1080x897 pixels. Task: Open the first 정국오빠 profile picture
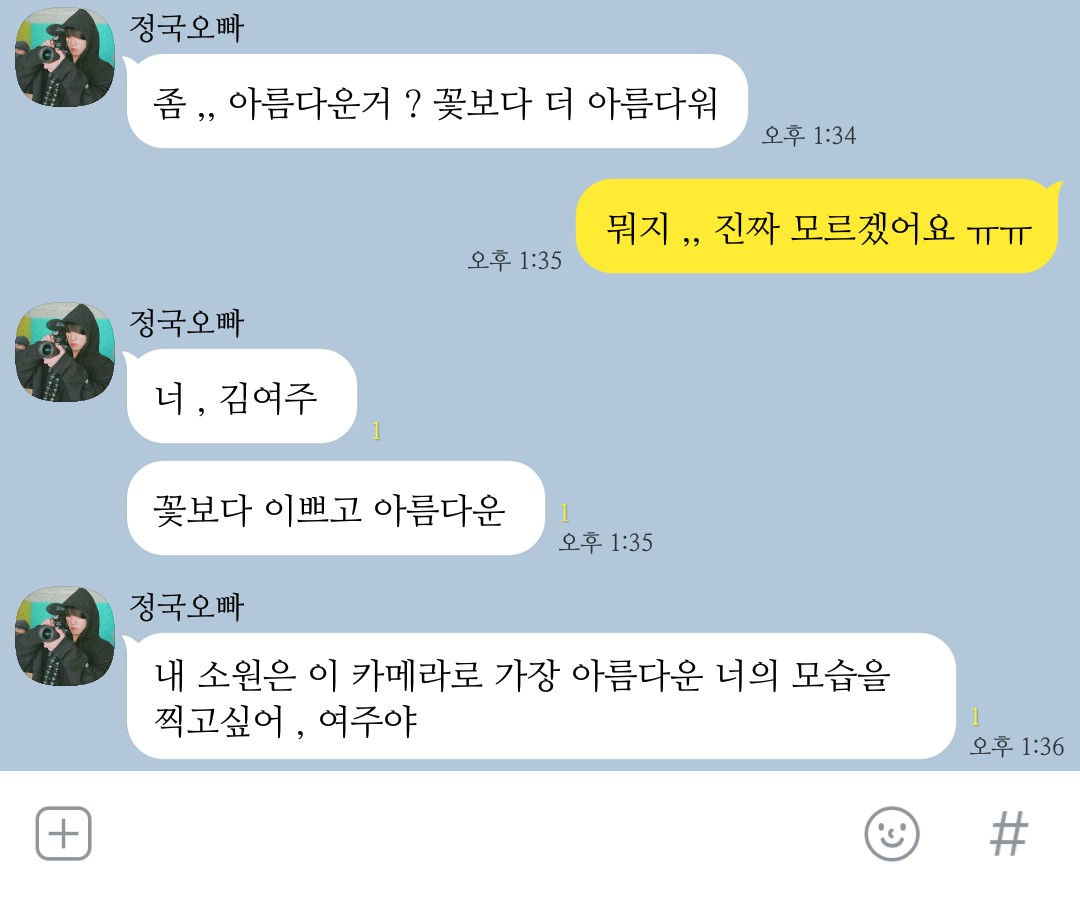(65, 58)
